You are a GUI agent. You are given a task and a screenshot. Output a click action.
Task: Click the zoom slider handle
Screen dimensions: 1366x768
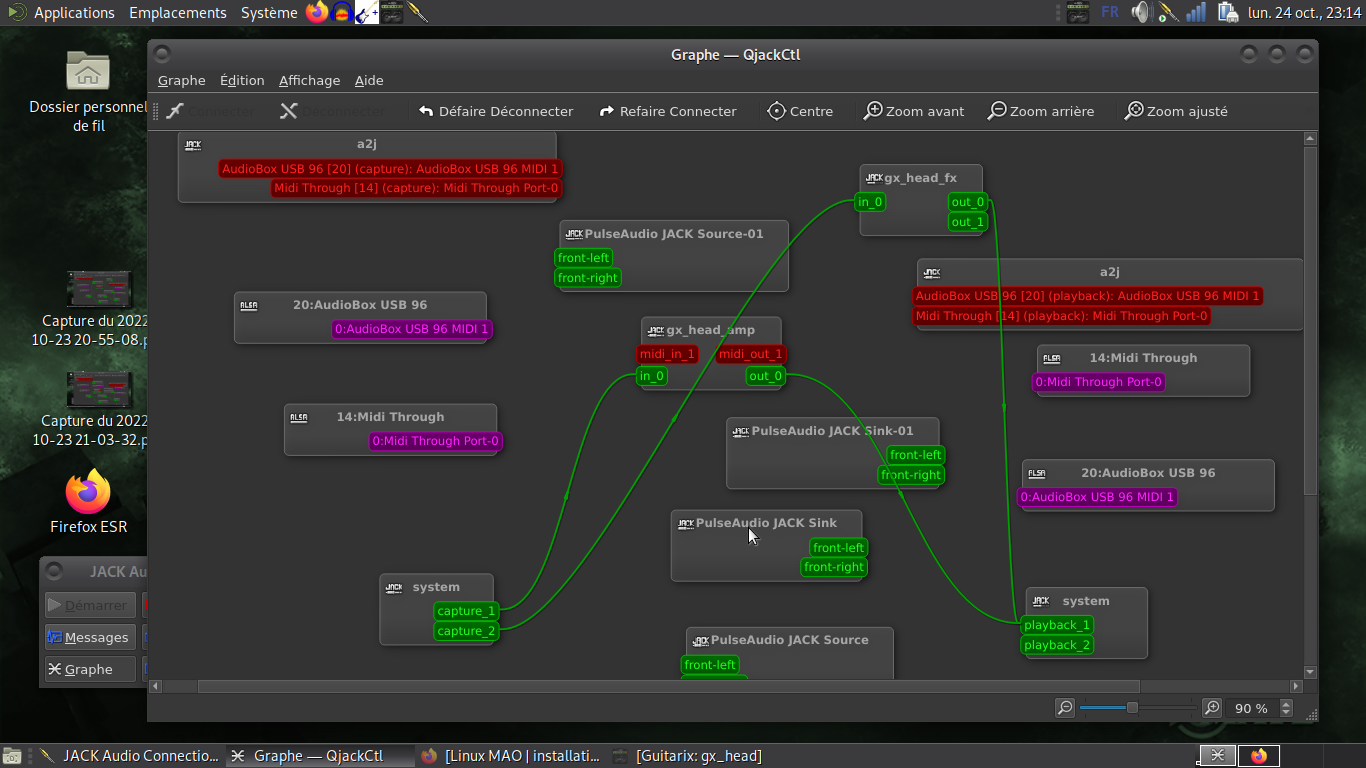(x=1132, y=708)
